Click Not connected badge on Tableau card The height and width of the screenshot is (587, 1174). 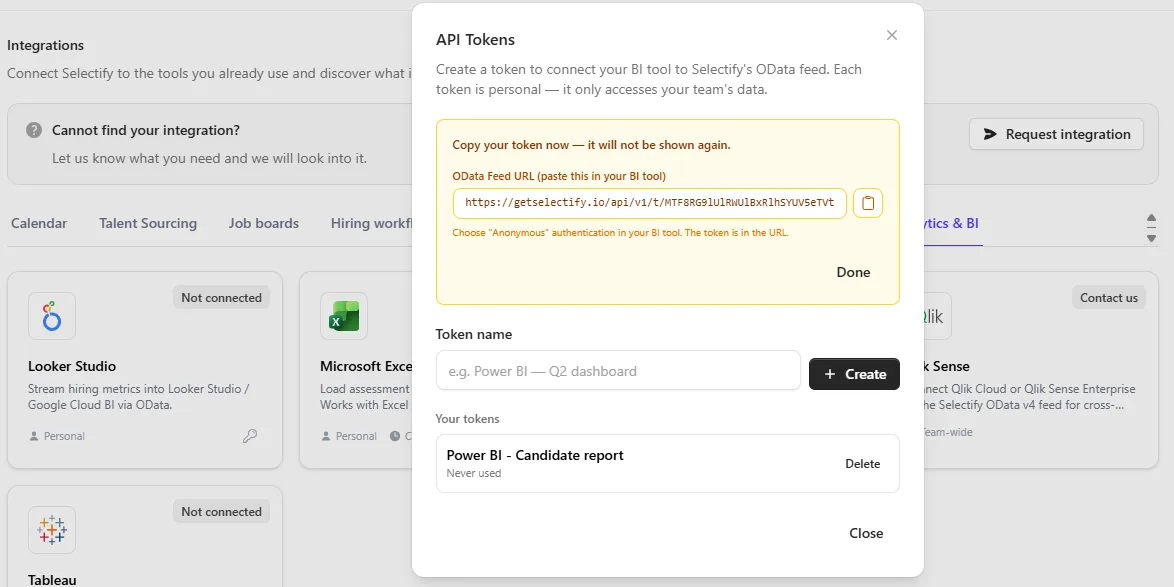click(x=221, y=511)
